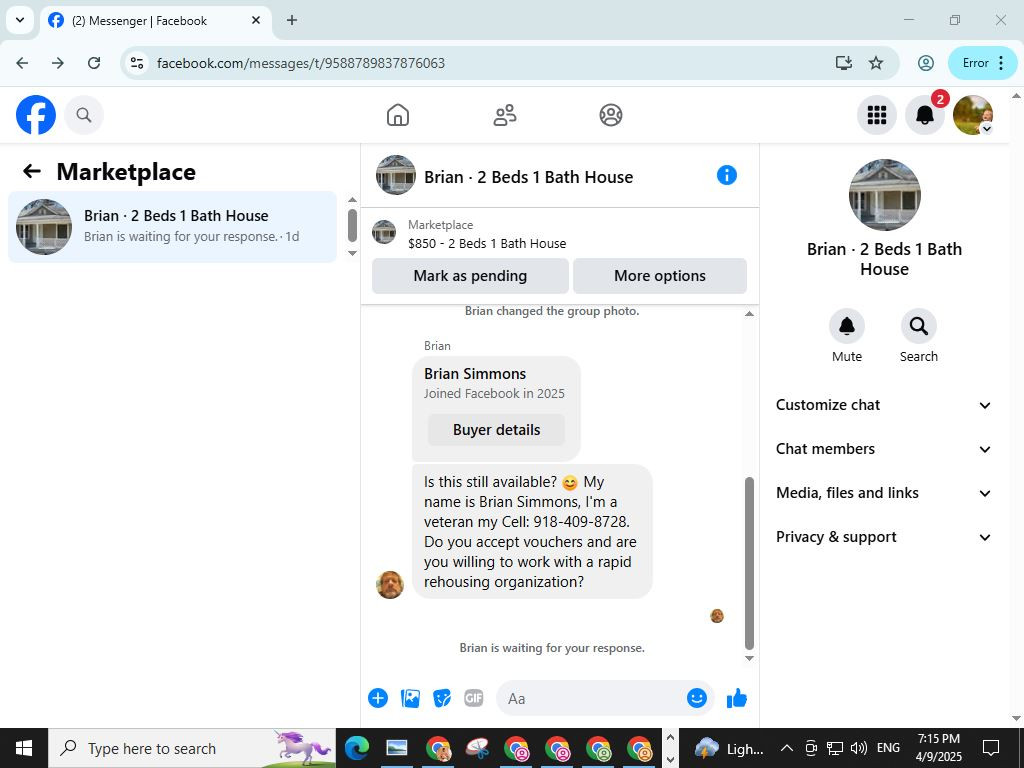The height and width of the screenshot is (768, 1024).
Task: Expand Customize chat section
Action: (x=884, y=405)
